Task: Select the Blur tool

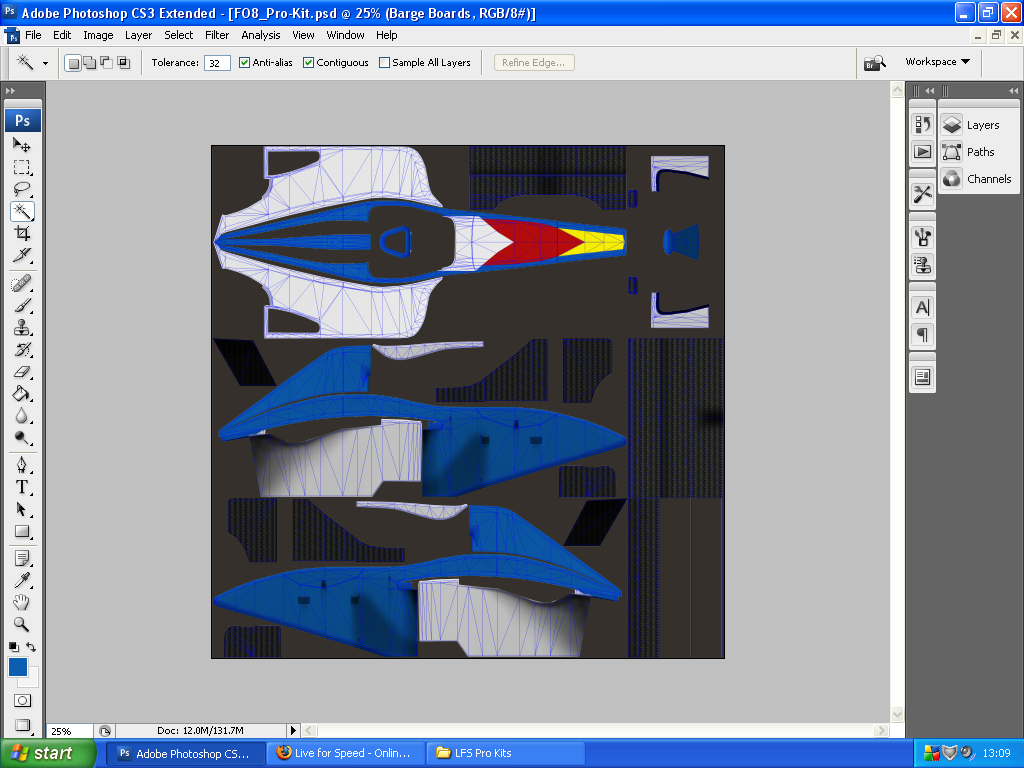Action: pyautogui.click(x=22, y=416)
